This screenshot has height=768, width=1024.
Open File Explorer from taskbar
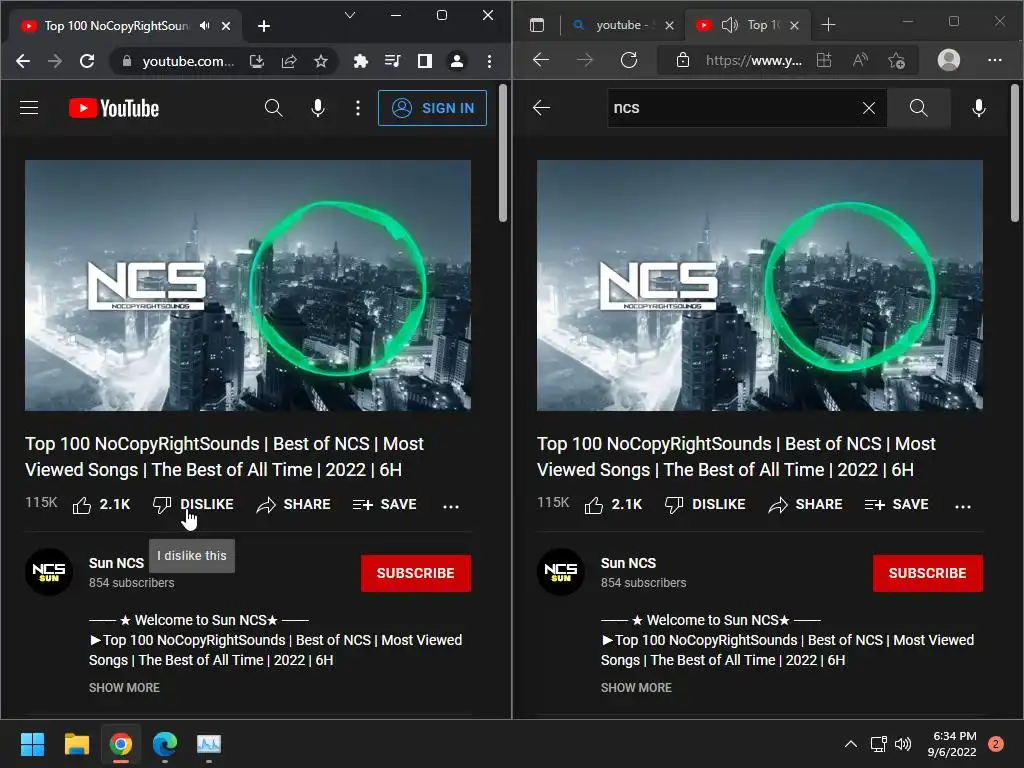(x=76, y=744)
